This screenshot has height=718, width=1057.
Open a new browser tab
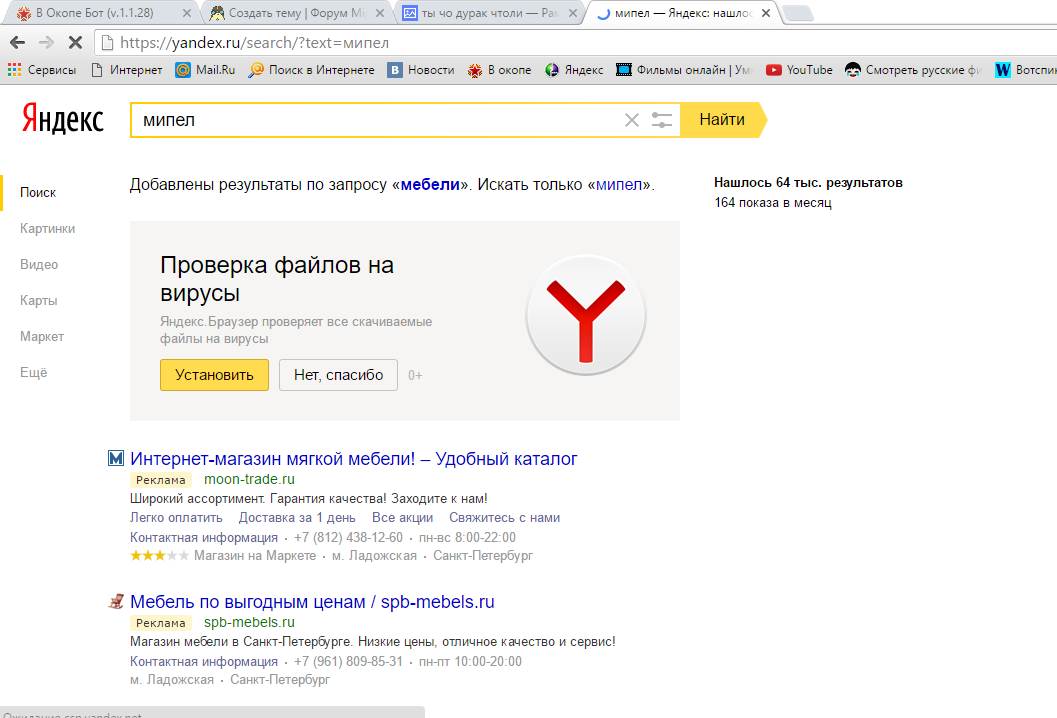(x=799, y=13)
